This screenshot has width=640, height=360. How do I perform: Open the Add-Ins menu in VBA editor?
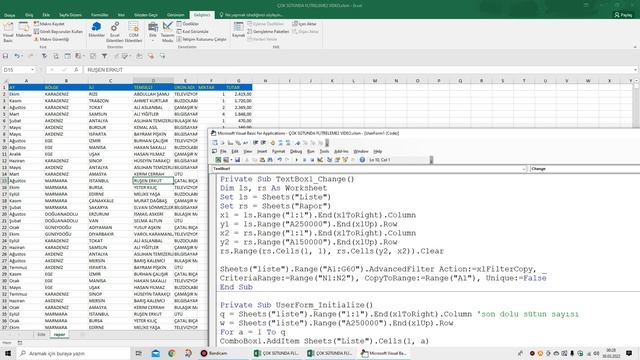click(341, 151)
